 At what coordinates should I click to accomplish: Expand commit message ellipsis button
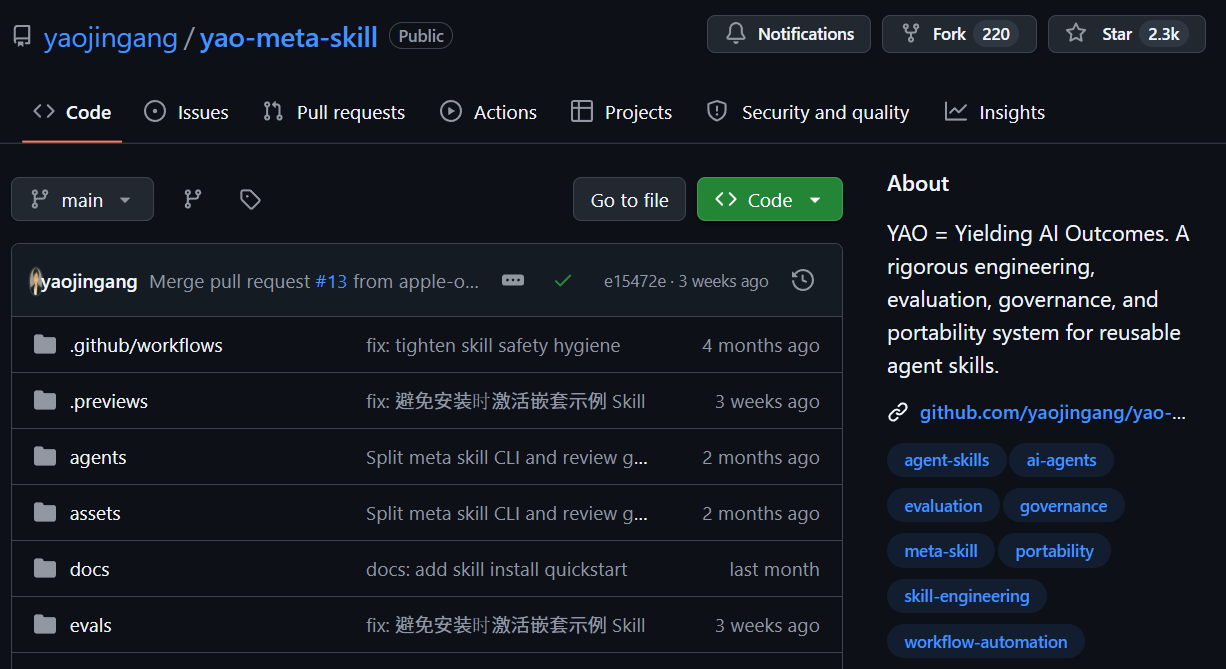click(x=513, y=281)
